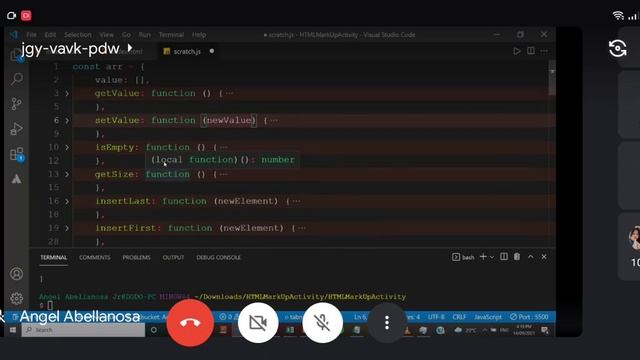Viewport: 640px width, 360px height.
Task: Select the bash terminal entry
Action: [x=463, y=257]
